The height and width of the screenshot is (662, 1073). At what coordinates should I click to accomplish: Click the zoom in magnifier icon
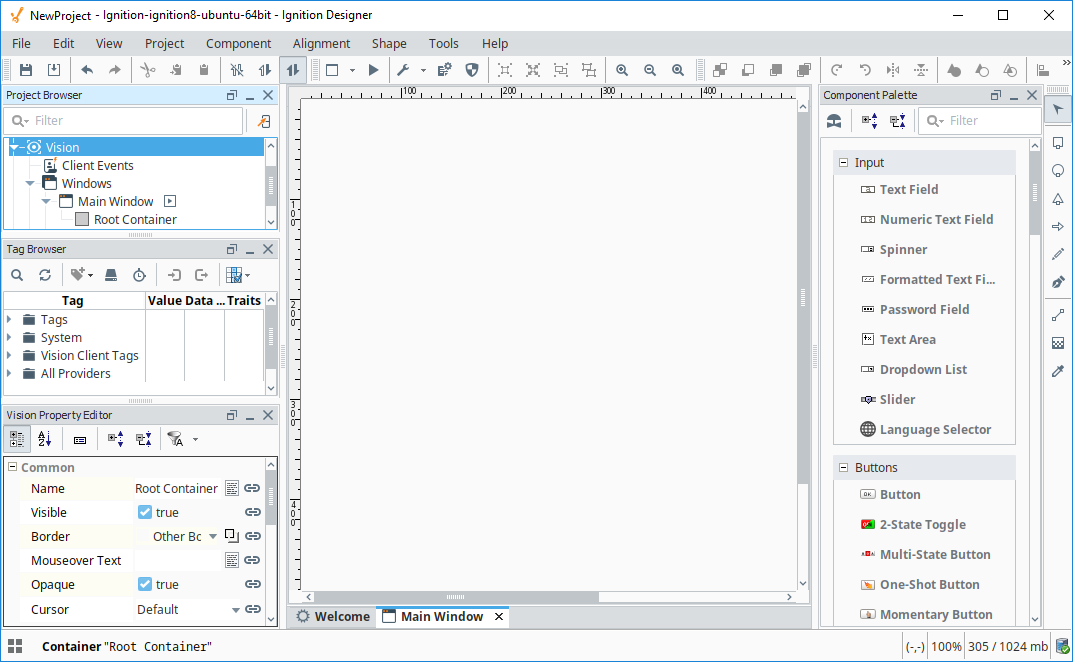[621, 70]
